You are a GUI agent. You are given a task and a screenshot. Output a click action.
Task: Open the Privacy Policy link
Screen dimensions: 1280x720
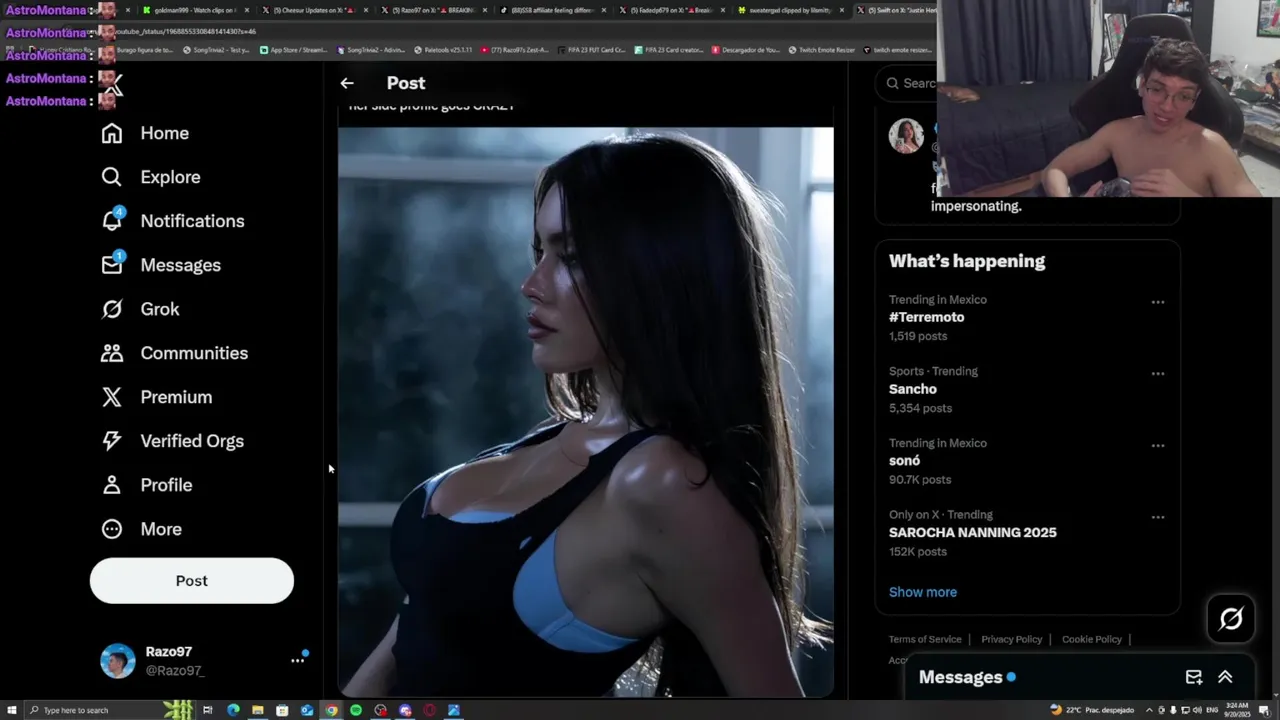pos(1011,639)
